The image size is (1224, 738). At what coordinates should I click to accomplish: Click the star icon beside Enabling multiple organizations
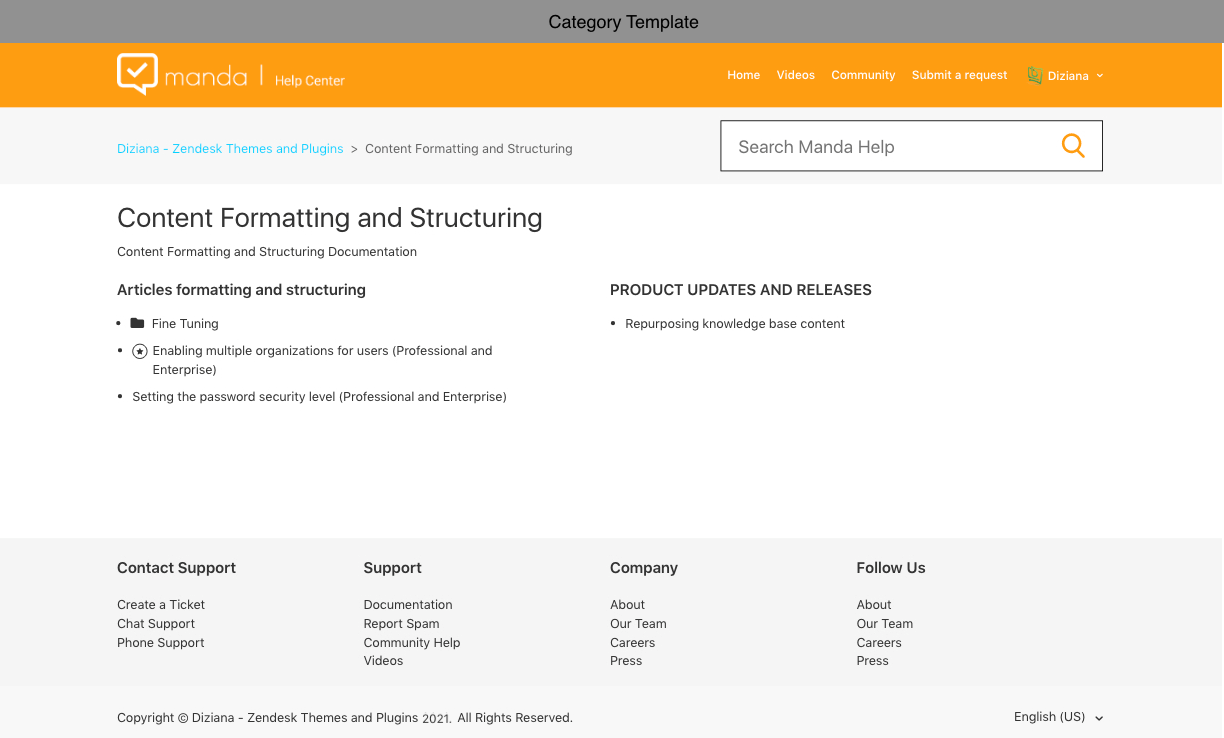click(140, 351)
